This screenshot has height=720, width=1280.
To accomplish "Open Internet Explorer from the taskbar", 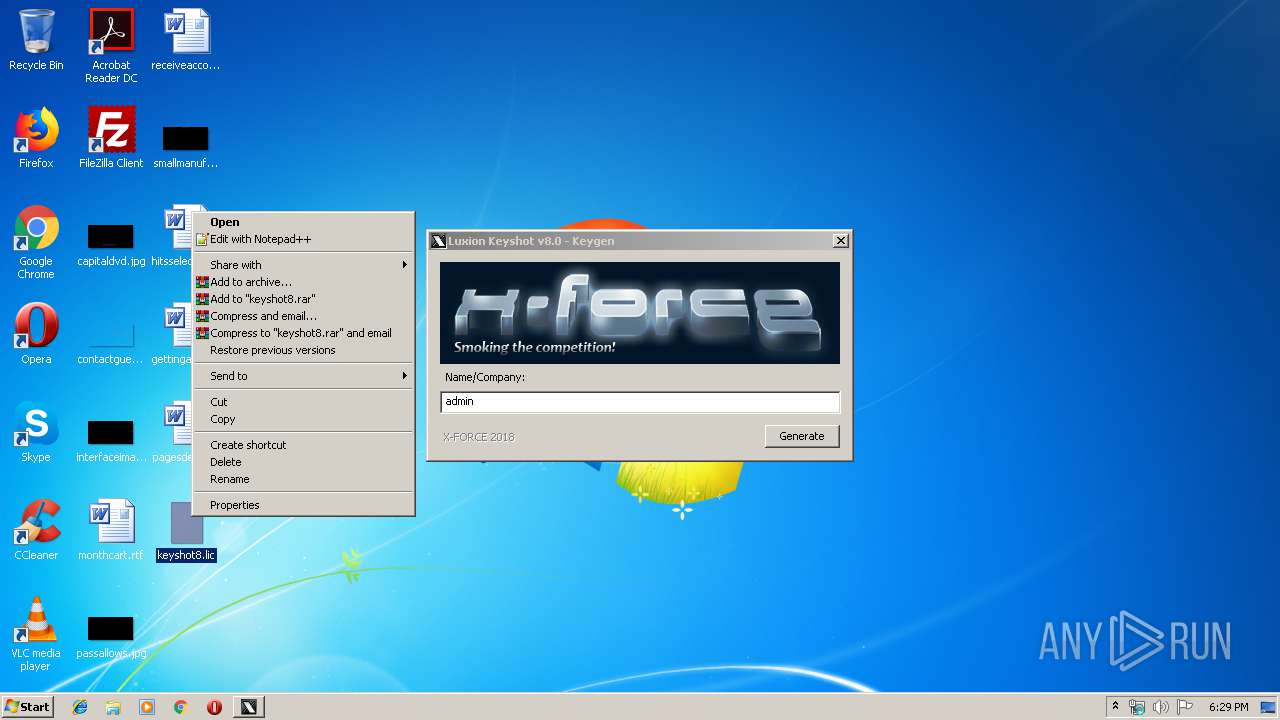I will tap(80, 707).
